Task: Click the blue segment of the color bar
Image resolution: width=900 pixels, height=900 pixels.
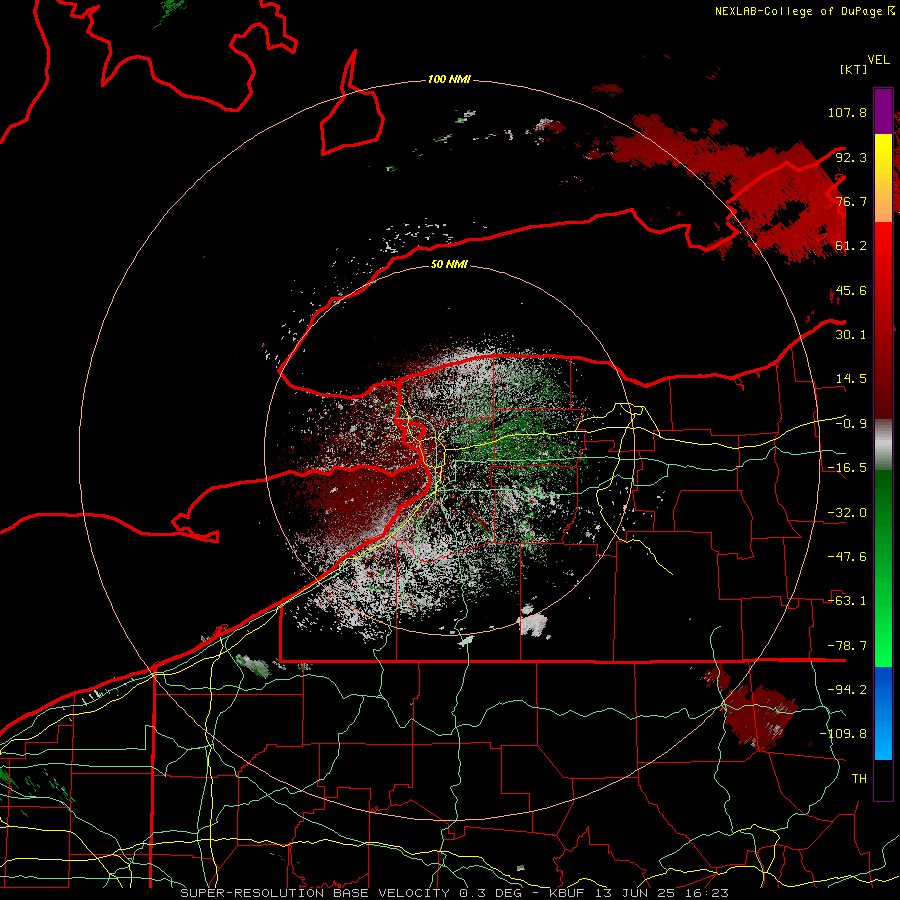Action: [x=883, y=713]
